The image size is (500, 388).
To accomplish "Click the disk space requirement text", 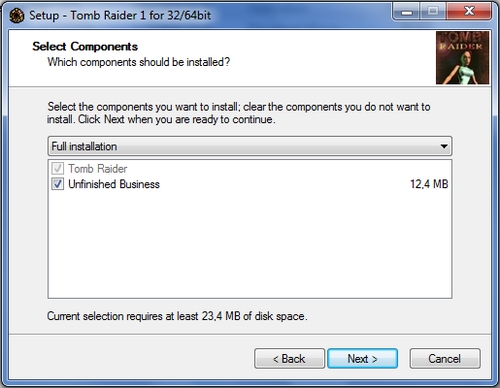I will [177, 316].
